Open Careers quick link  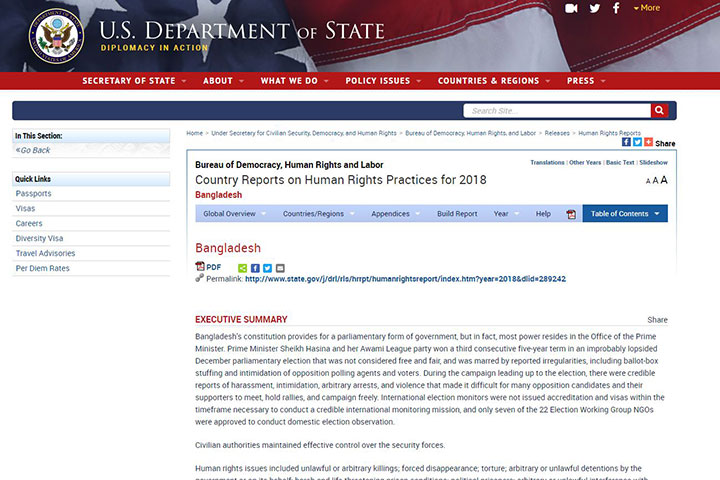29,223
